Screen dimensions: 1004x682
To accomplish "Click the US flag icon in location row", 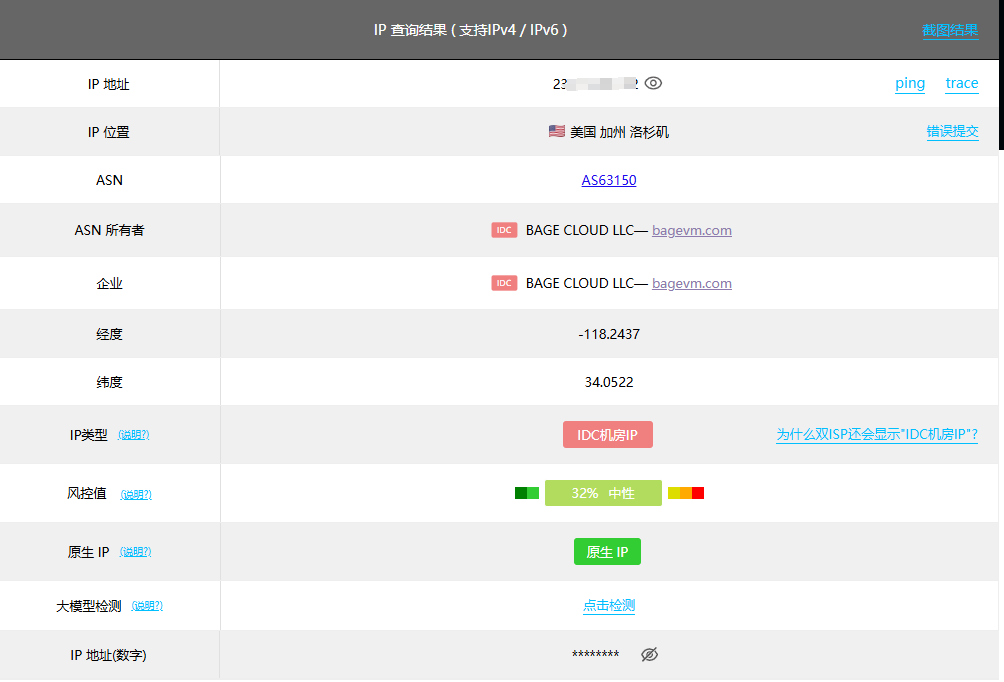I will pyautogui.click(x=557, y=131).
